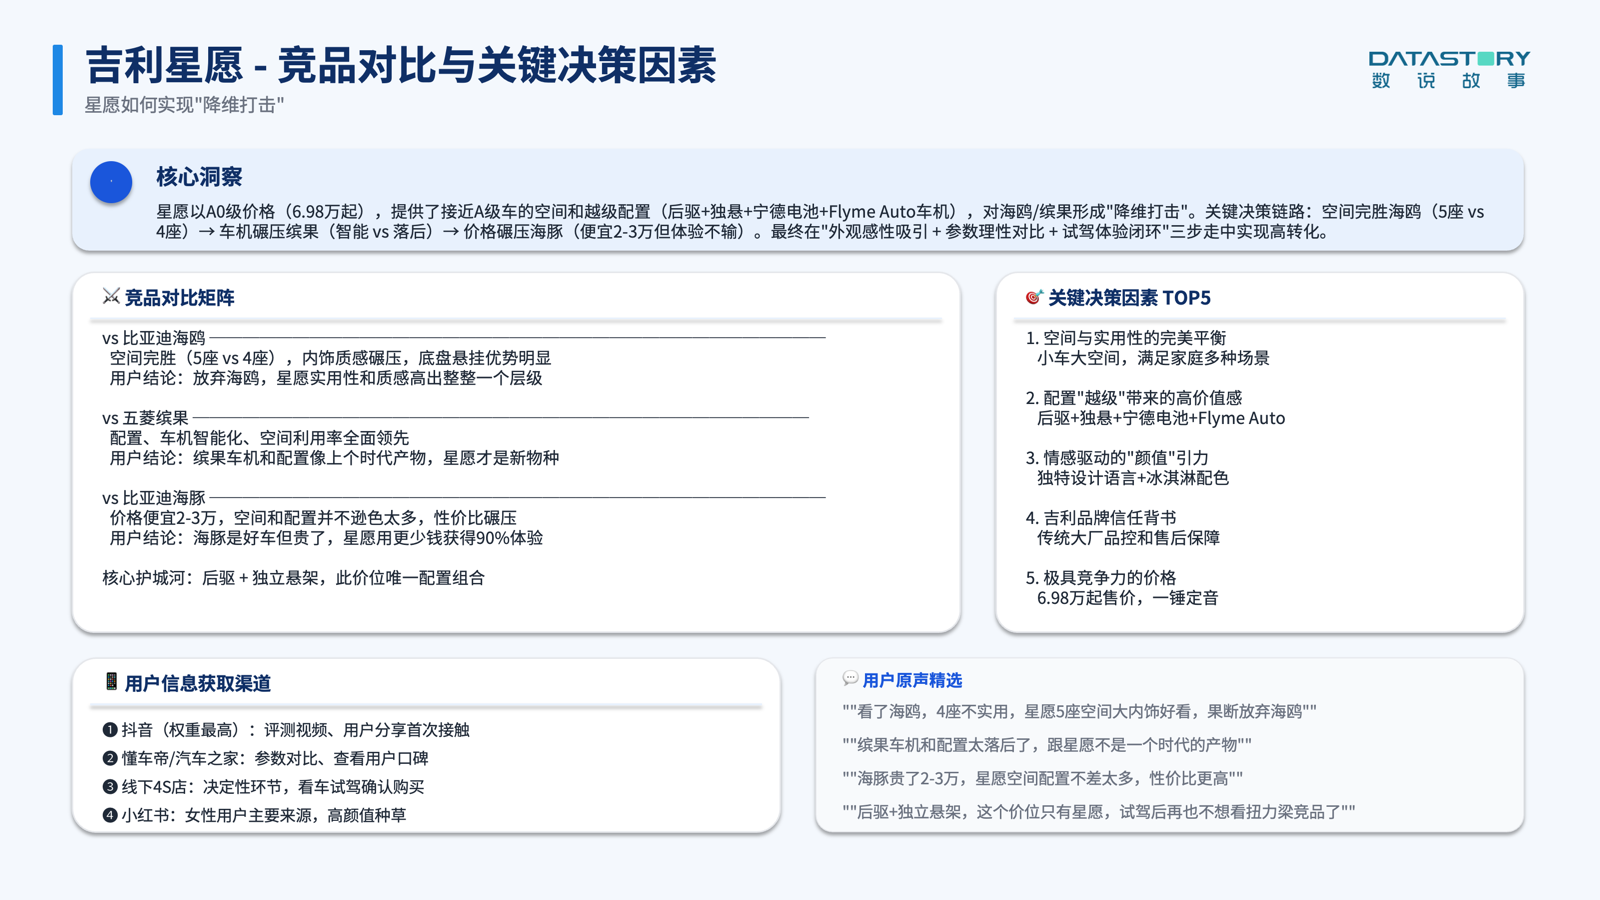Image resolution: width=1600 pixels, height=900 pixels.
Task: Click the quote 后驱+独立悬架，这个价位只有星愿
Action: pos(1099,812)
